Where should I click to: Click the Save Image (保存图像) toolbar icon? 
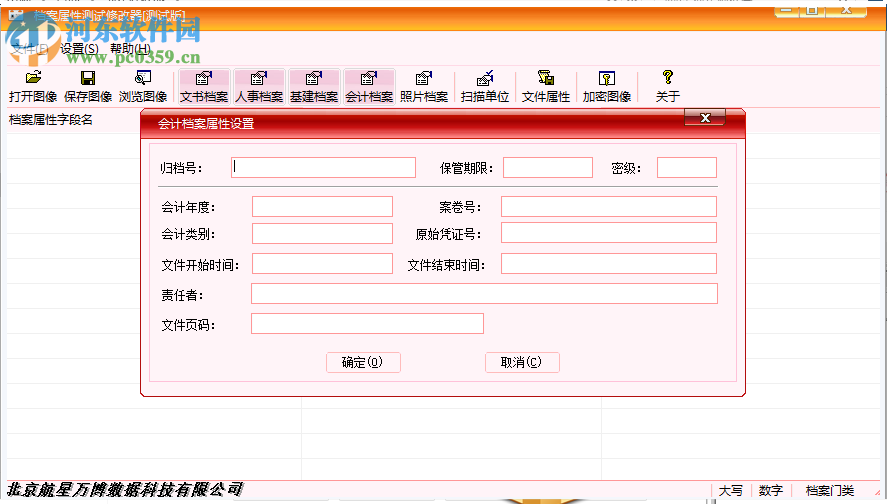click(88, 87)
